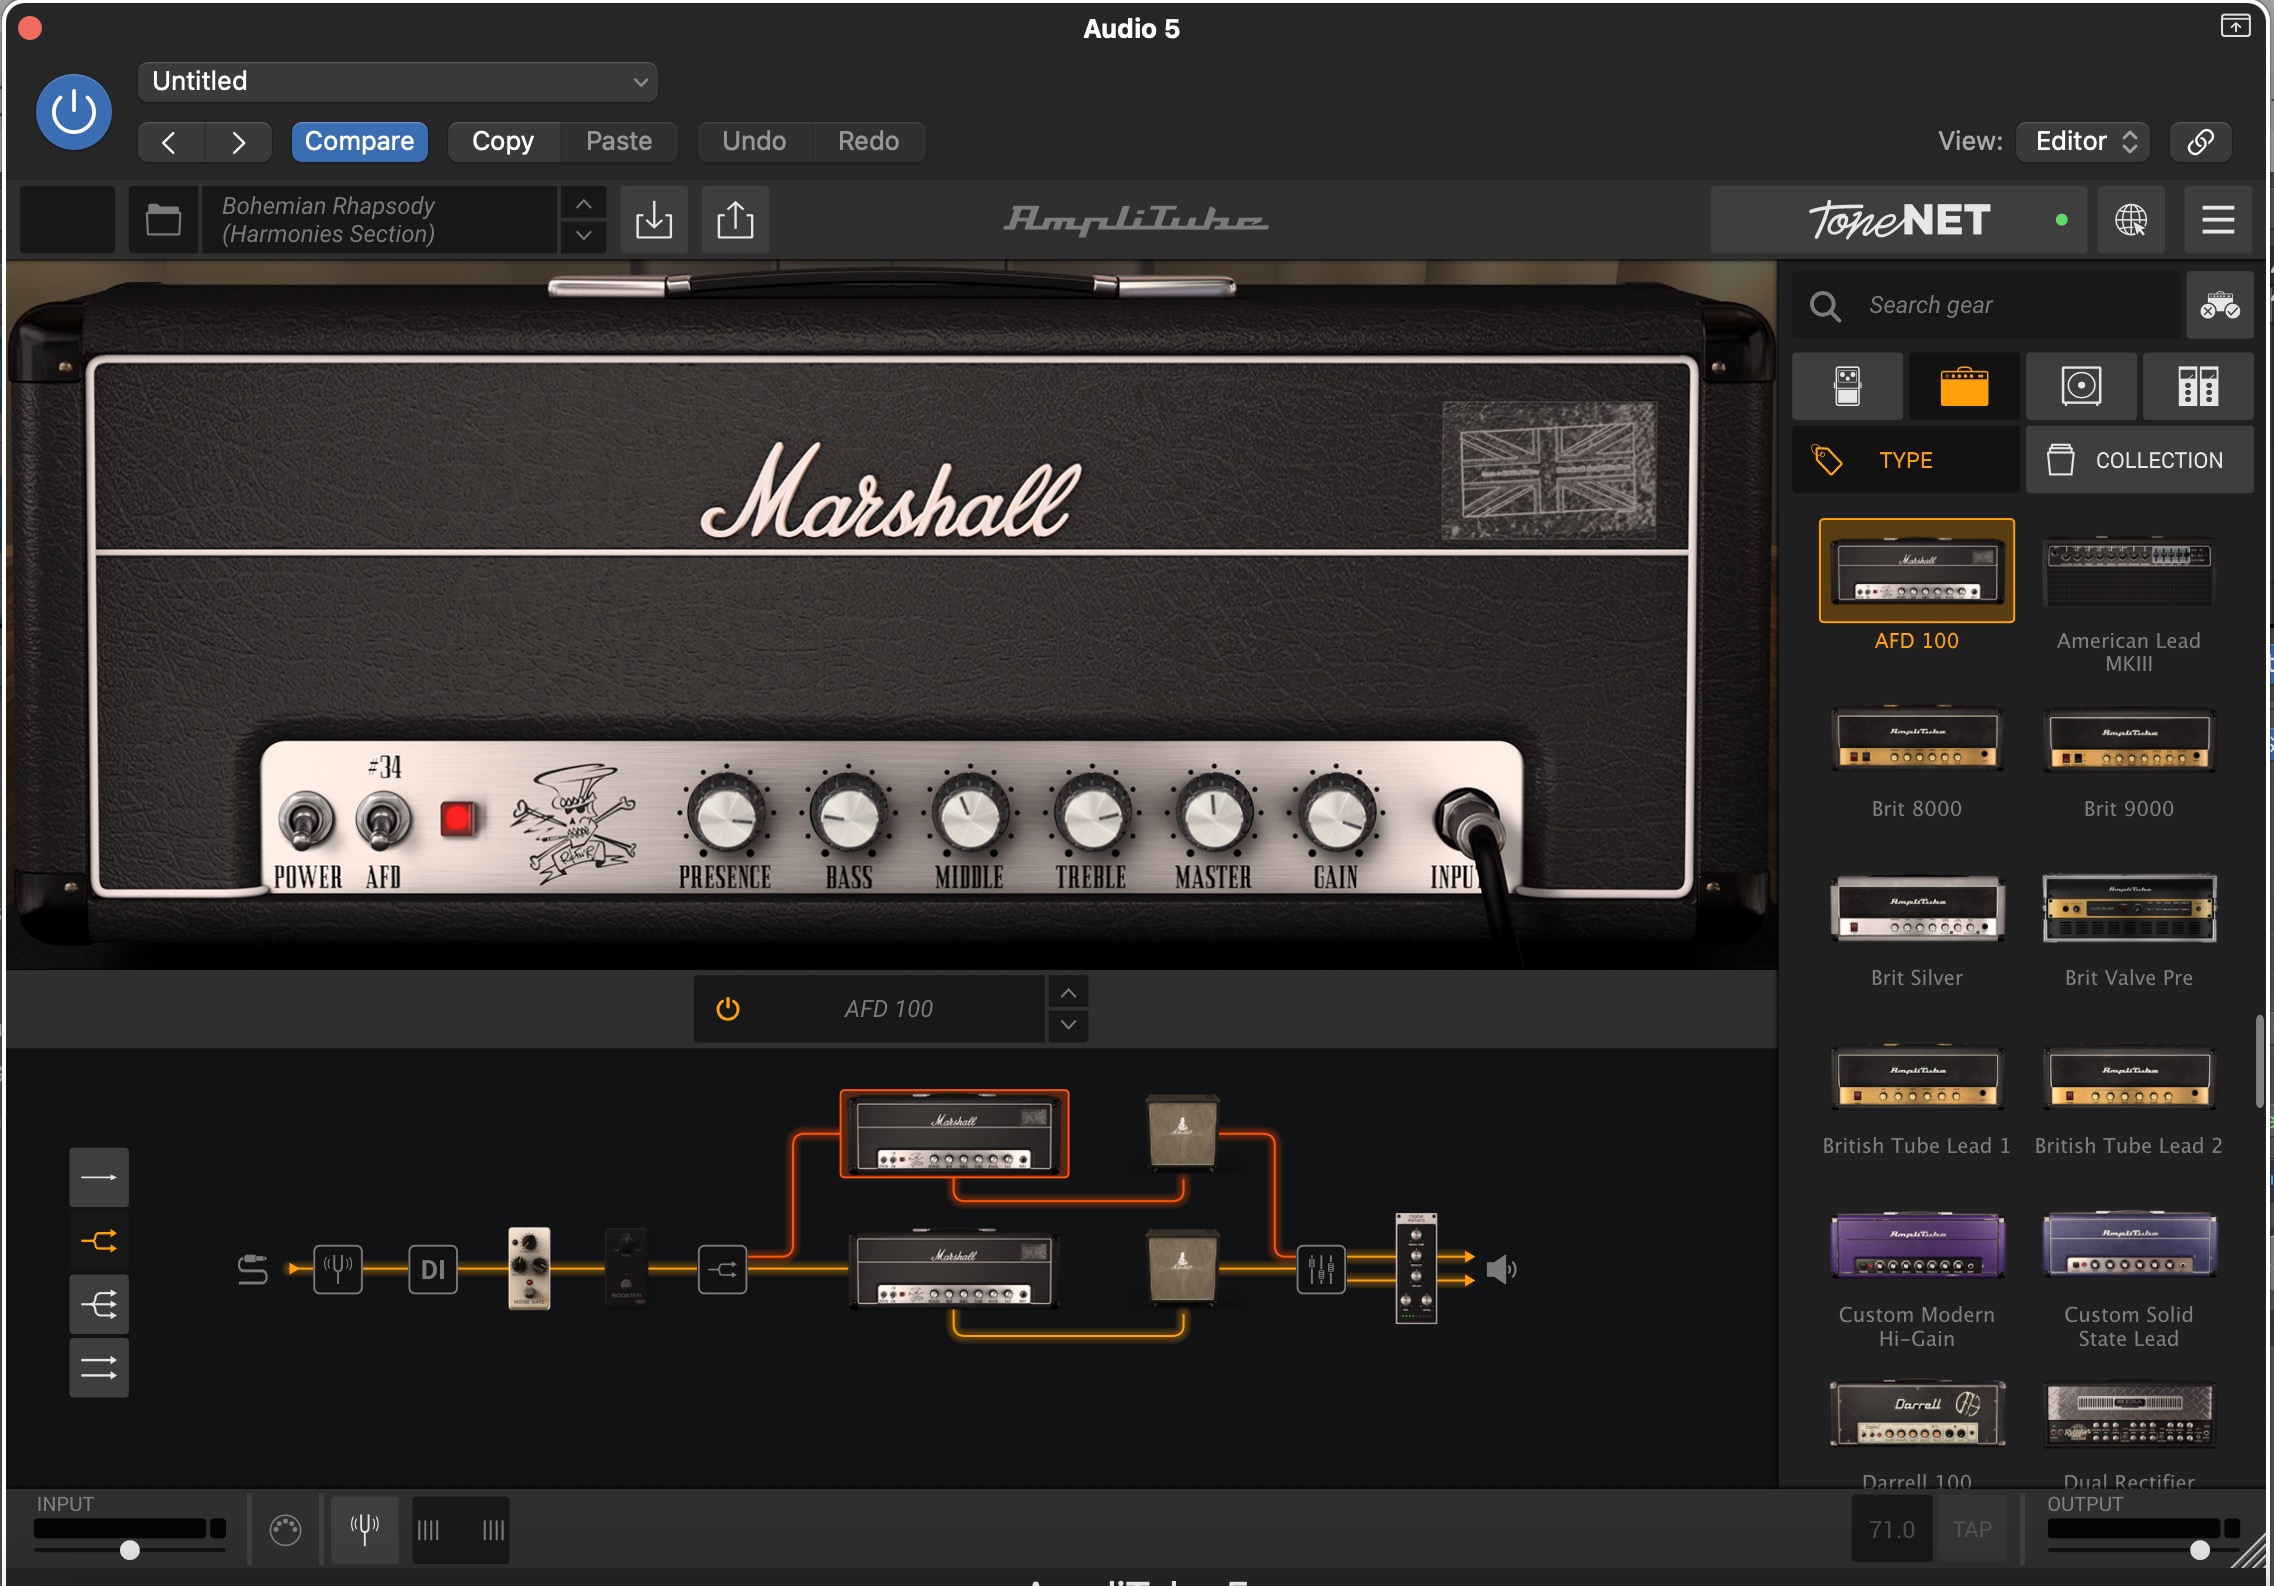Select Brit Valve Pre amp

(x=2128, y=908)
